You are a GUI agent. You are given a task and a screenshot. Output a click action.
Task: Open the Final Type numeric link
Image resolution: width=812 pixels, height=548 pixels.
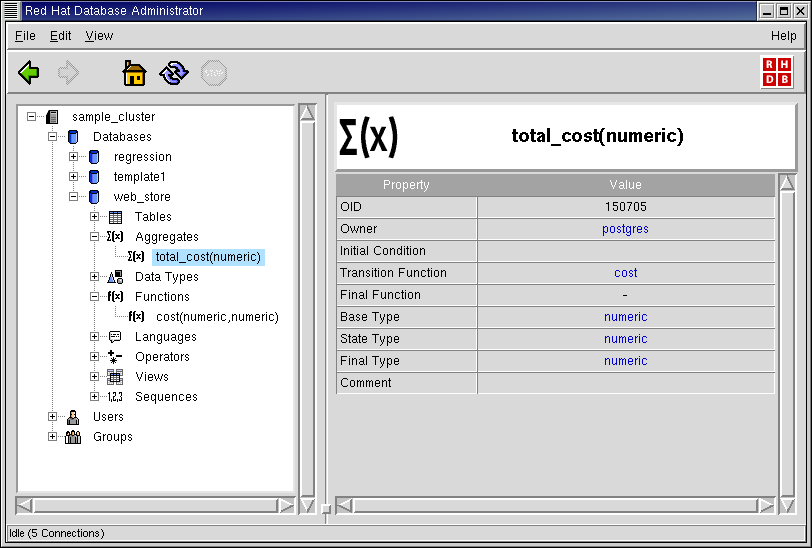[x=626, y=361]
